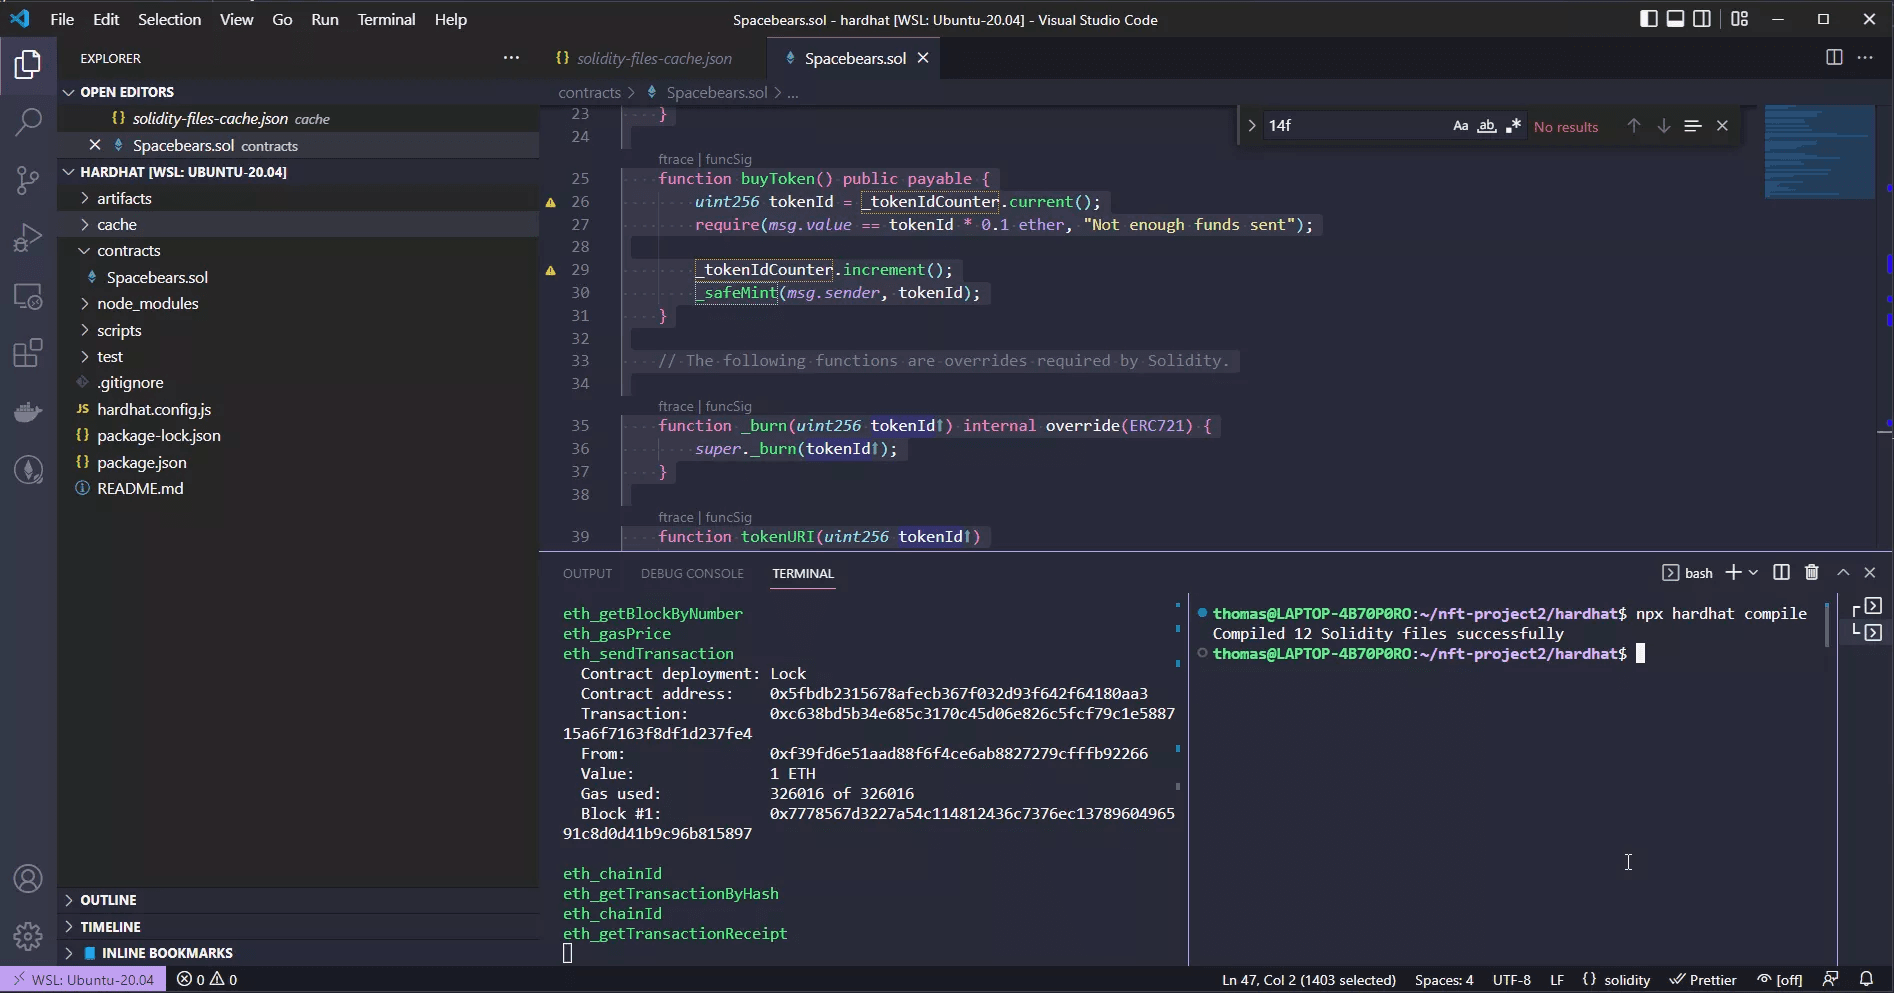Open the Explorer view in activity bar
The height and width of the screenshot is (993, 1894).
pos(28,65)
